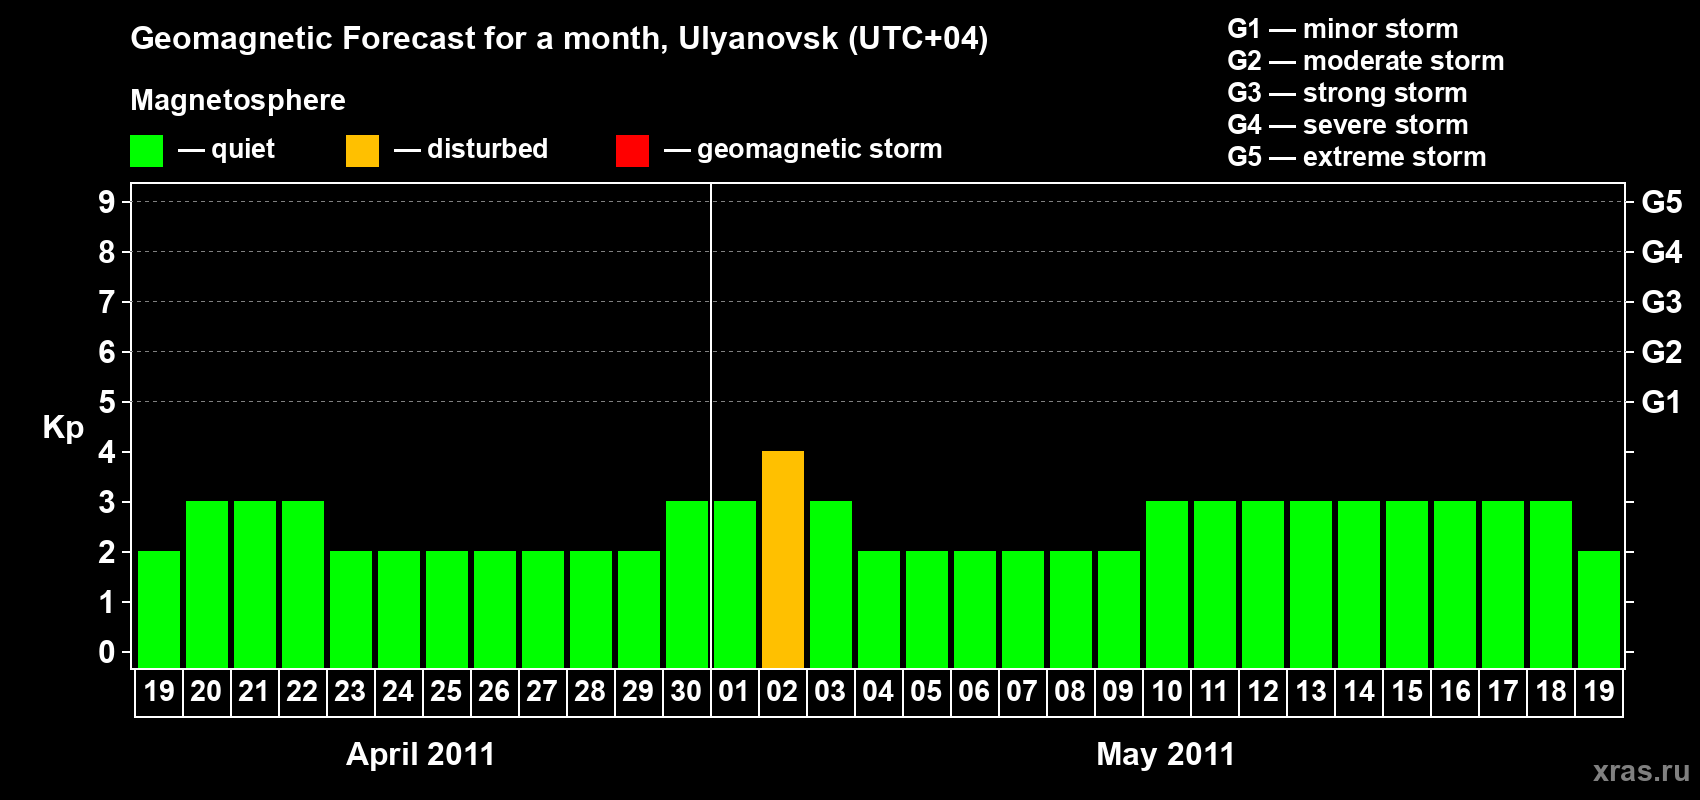The height and width of the screenshot is (800, 1700).
Task: Click the G2 right-axis label
Action: 1662,352
